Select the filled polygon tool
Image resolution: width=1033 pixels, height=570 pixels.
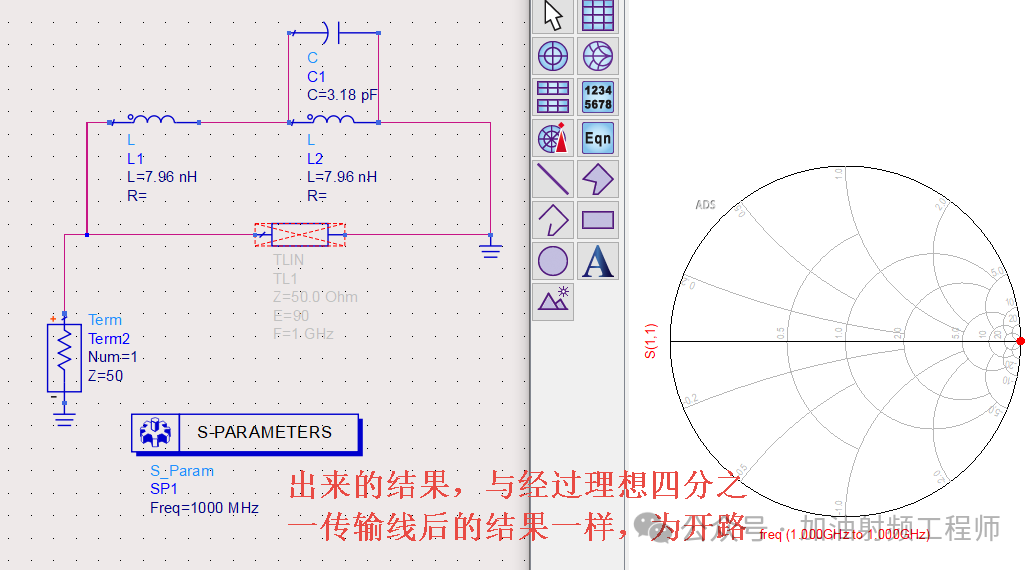pyautogui.click(x=598, y=179)
